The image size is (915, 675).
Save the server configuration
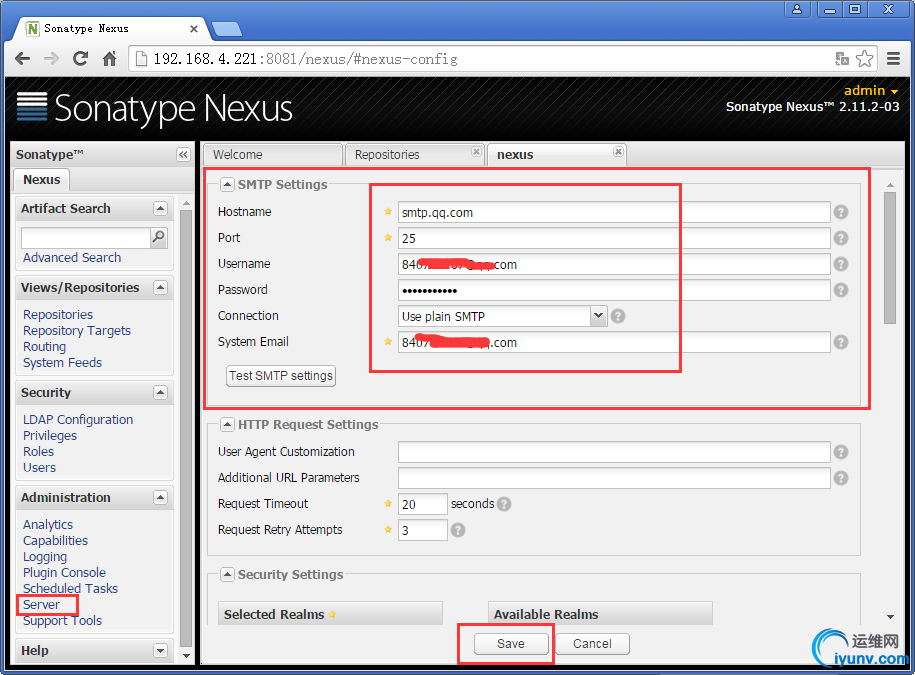click(x=511, y=643)
